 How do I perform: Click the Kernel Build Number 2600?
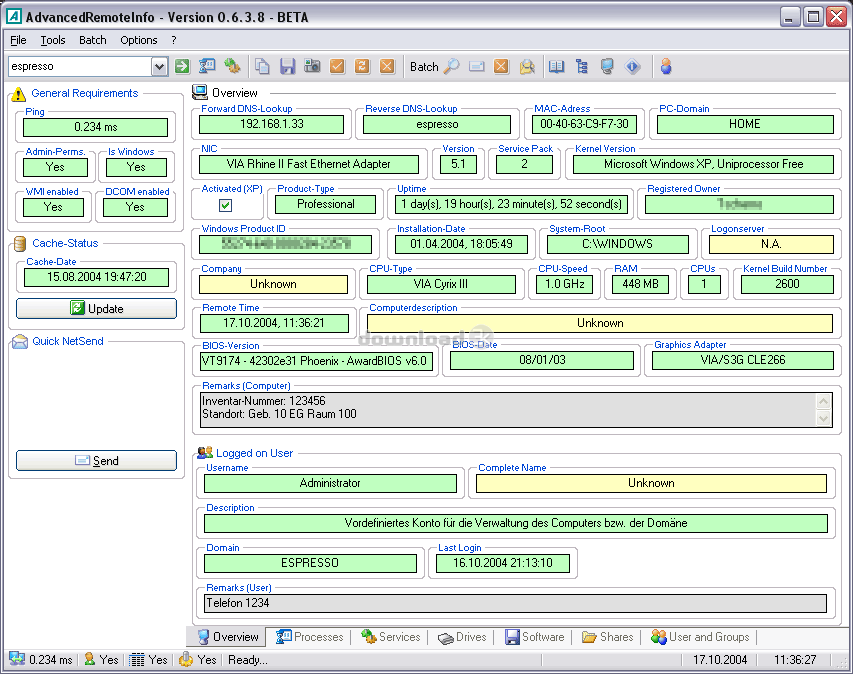(x=787, y=284)
